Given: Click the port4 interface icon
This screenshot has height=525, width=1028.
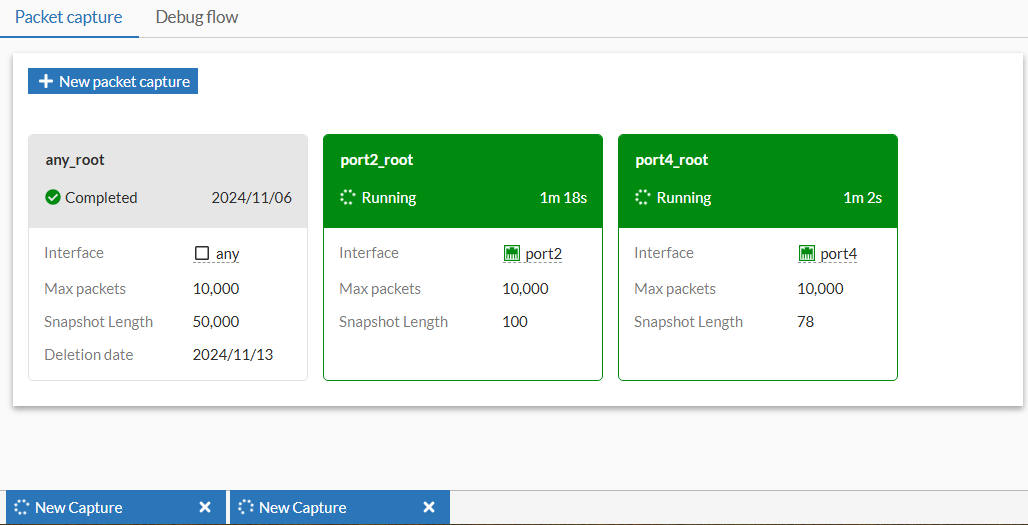Looking at the screenshot, I should click(807, 254).
